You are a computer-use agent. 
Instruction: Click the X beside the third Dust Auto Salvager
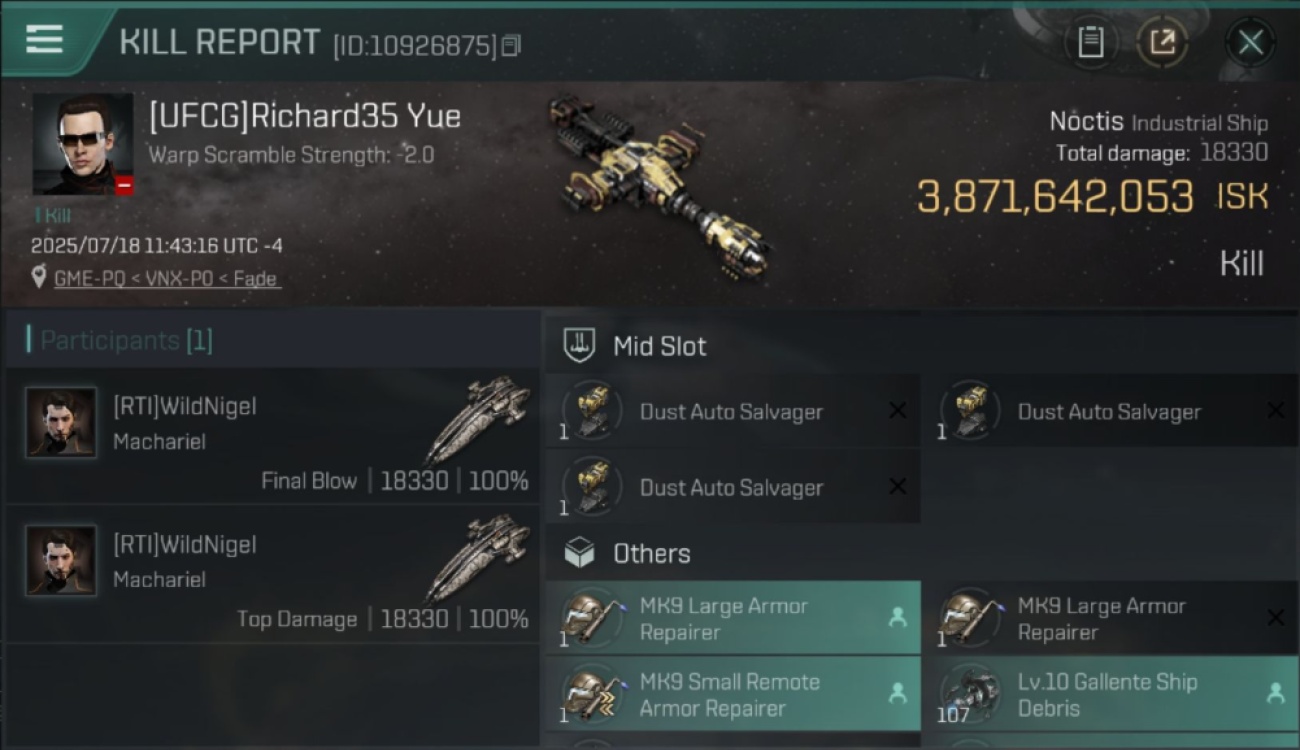tap(898, 486)
